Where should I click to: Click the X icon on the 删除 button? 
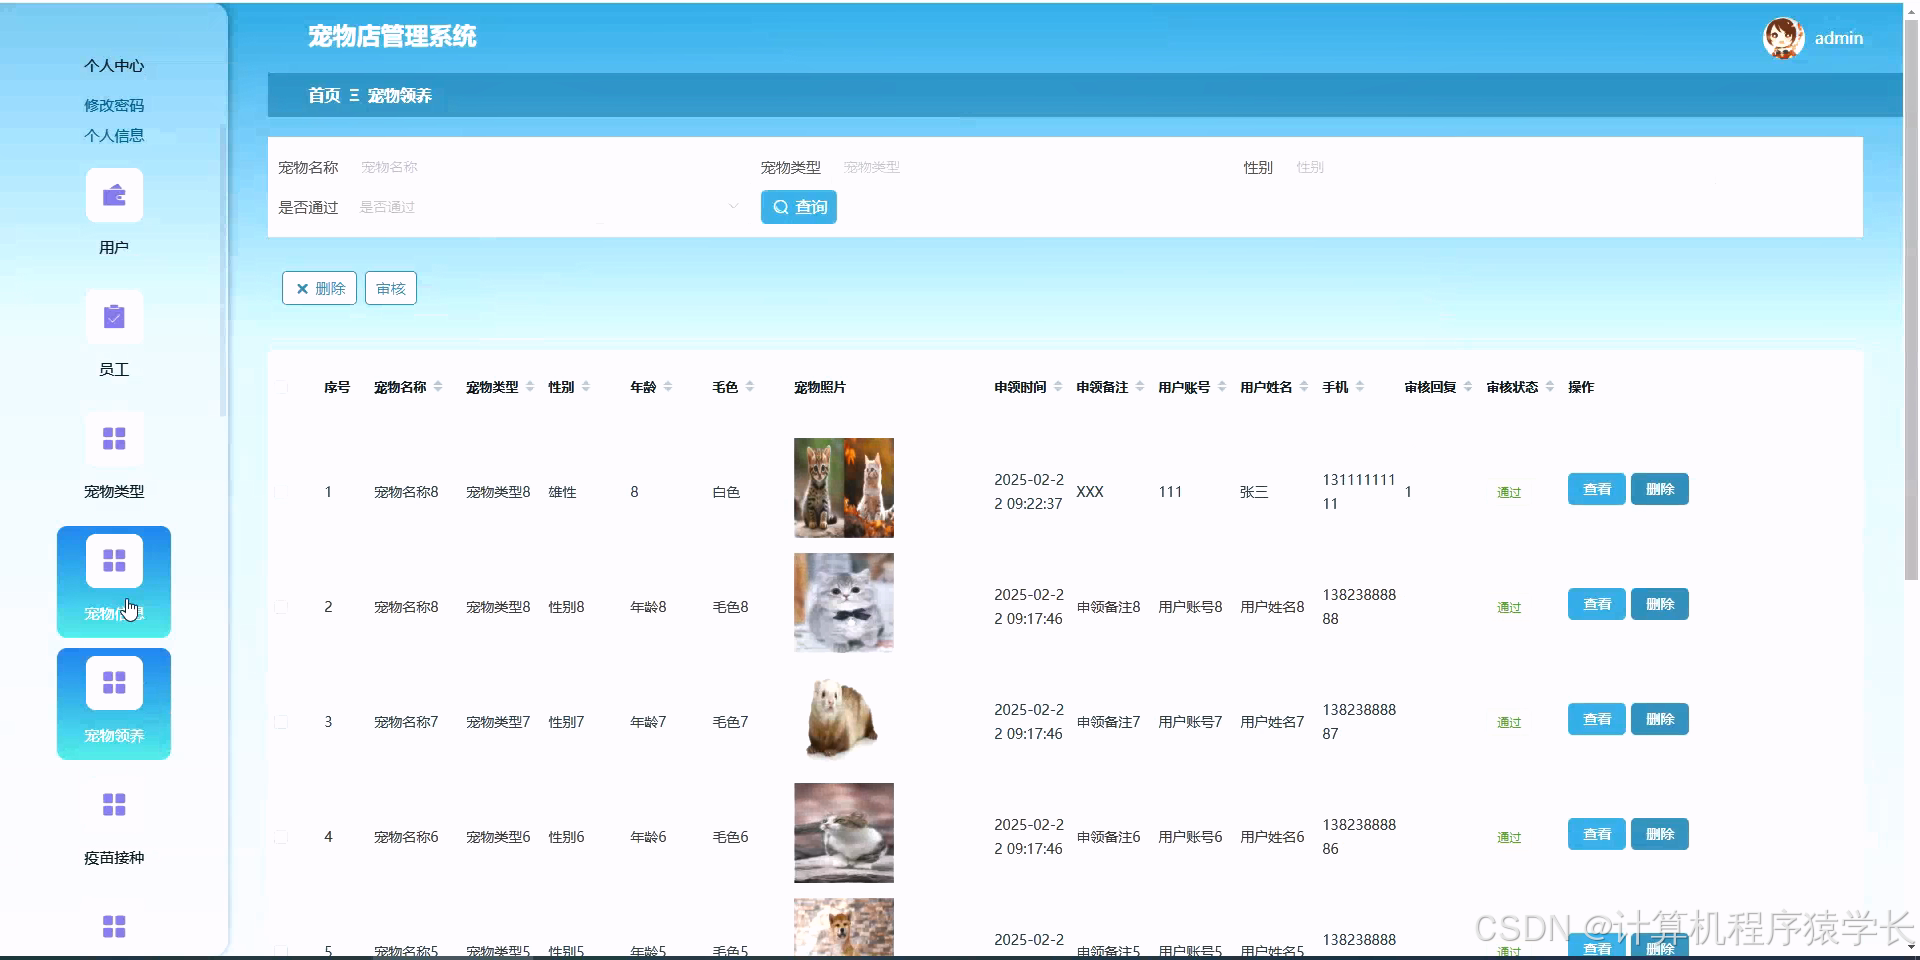pos(304,288)
